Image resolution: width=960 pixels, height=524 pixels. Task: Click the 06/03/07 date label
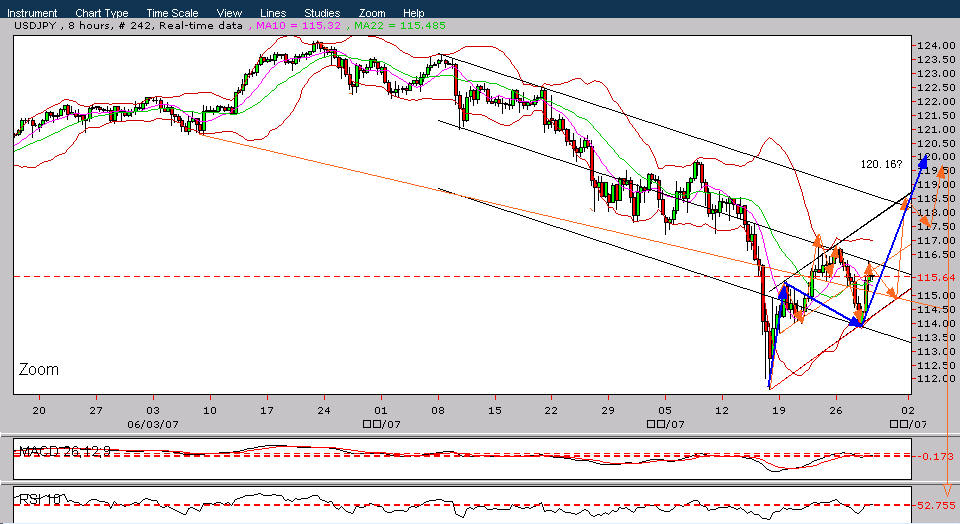tap(152, 424)
